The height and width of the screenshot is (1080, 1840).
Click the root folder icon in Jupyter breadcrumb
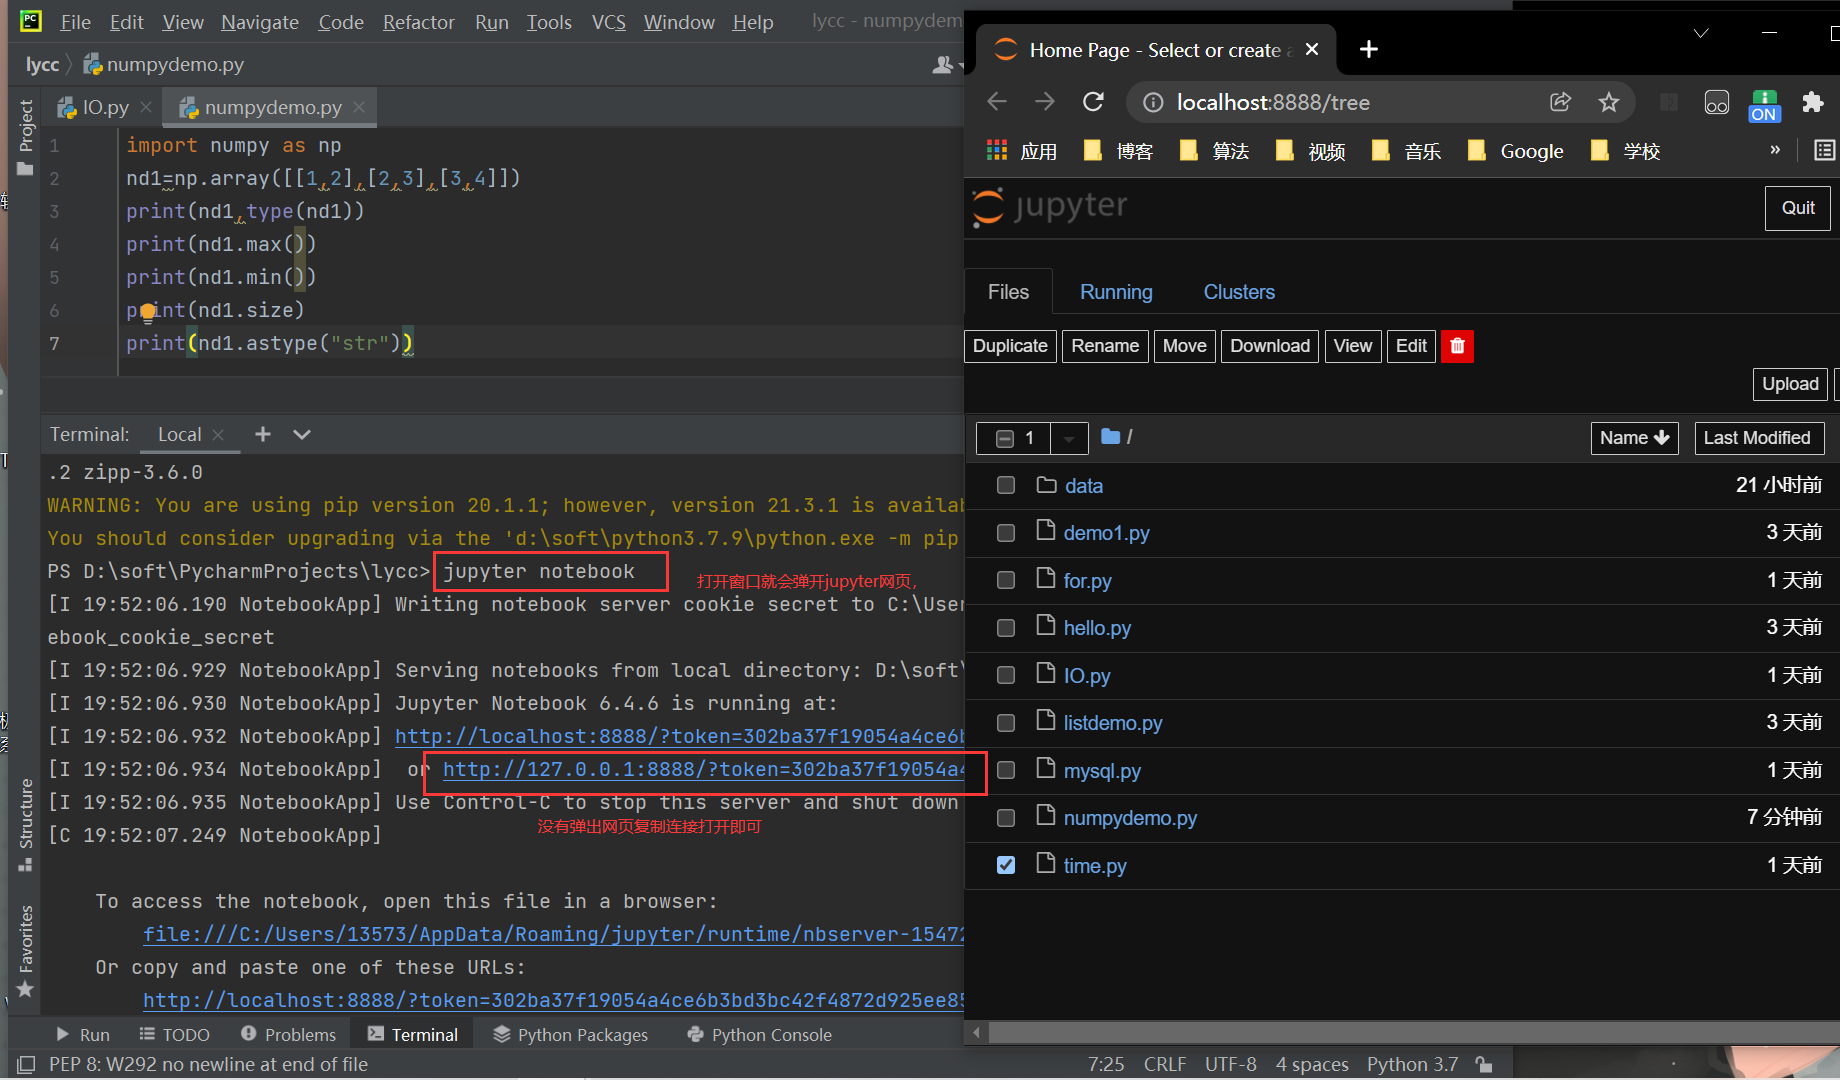click(1110, 436)
